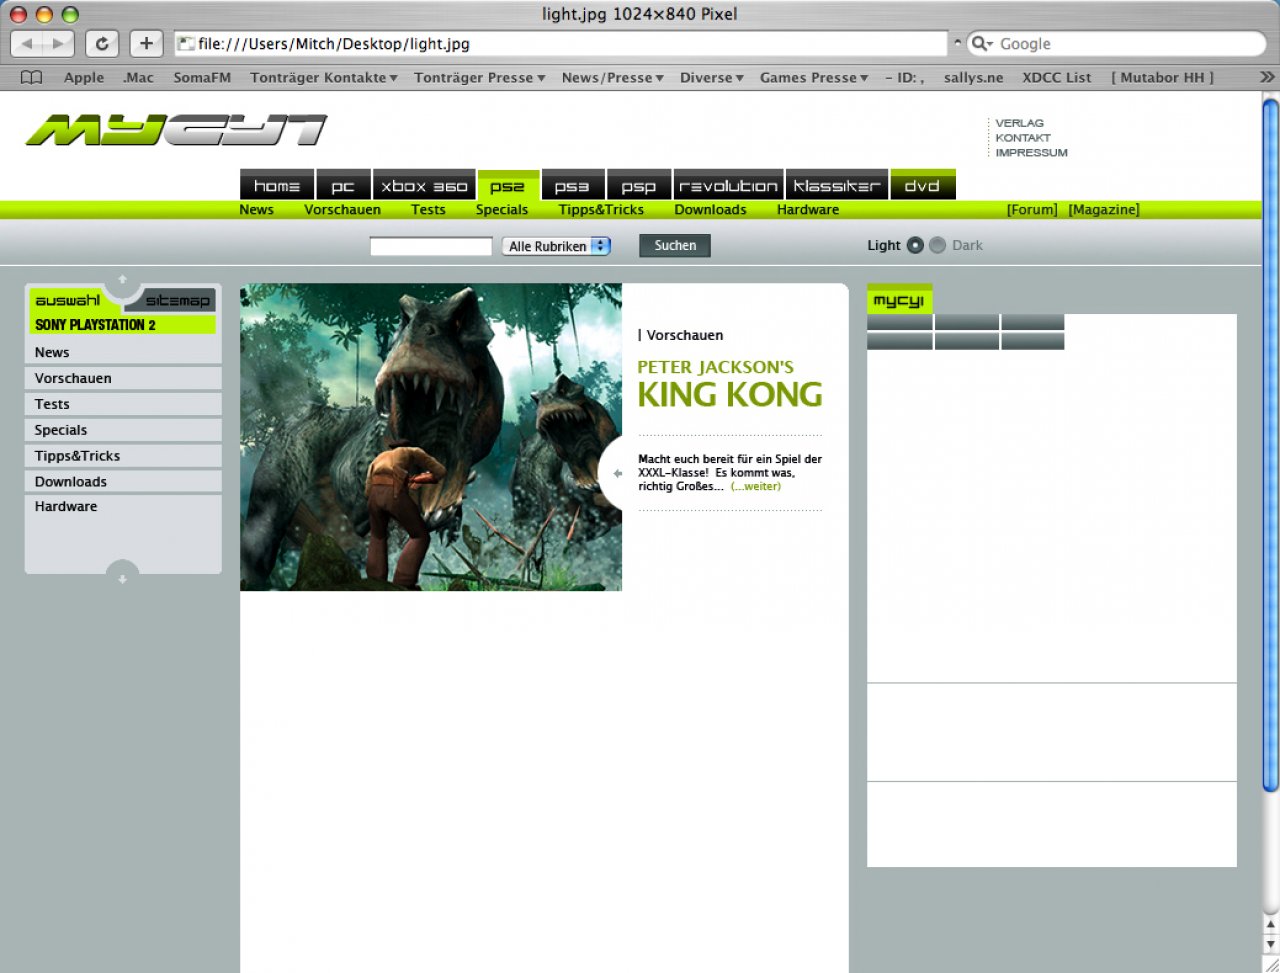Image resolution: width=1280 pixels, height=973 pixels.
Task: Open KONTAKT link
Action: [1023, 138]
